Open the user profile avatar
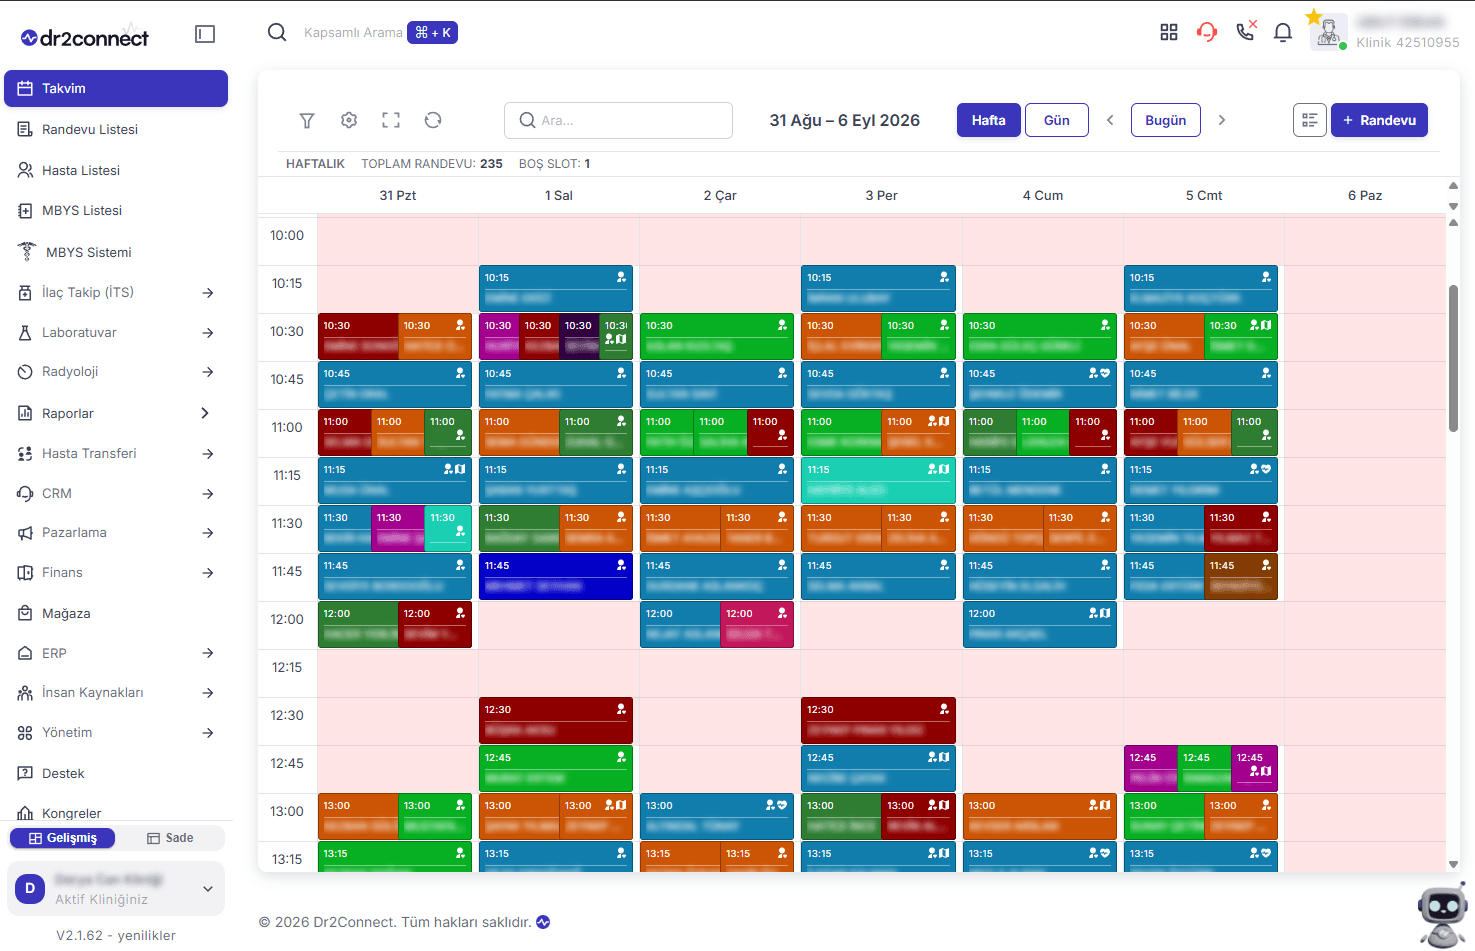This screenshot has width=1475, height=951. [1328, 33]
